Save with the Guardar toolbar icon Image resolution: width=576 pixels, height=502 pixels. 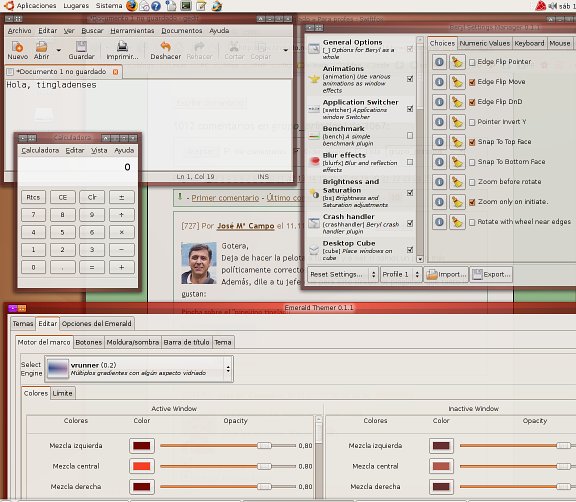coord(81,50)
